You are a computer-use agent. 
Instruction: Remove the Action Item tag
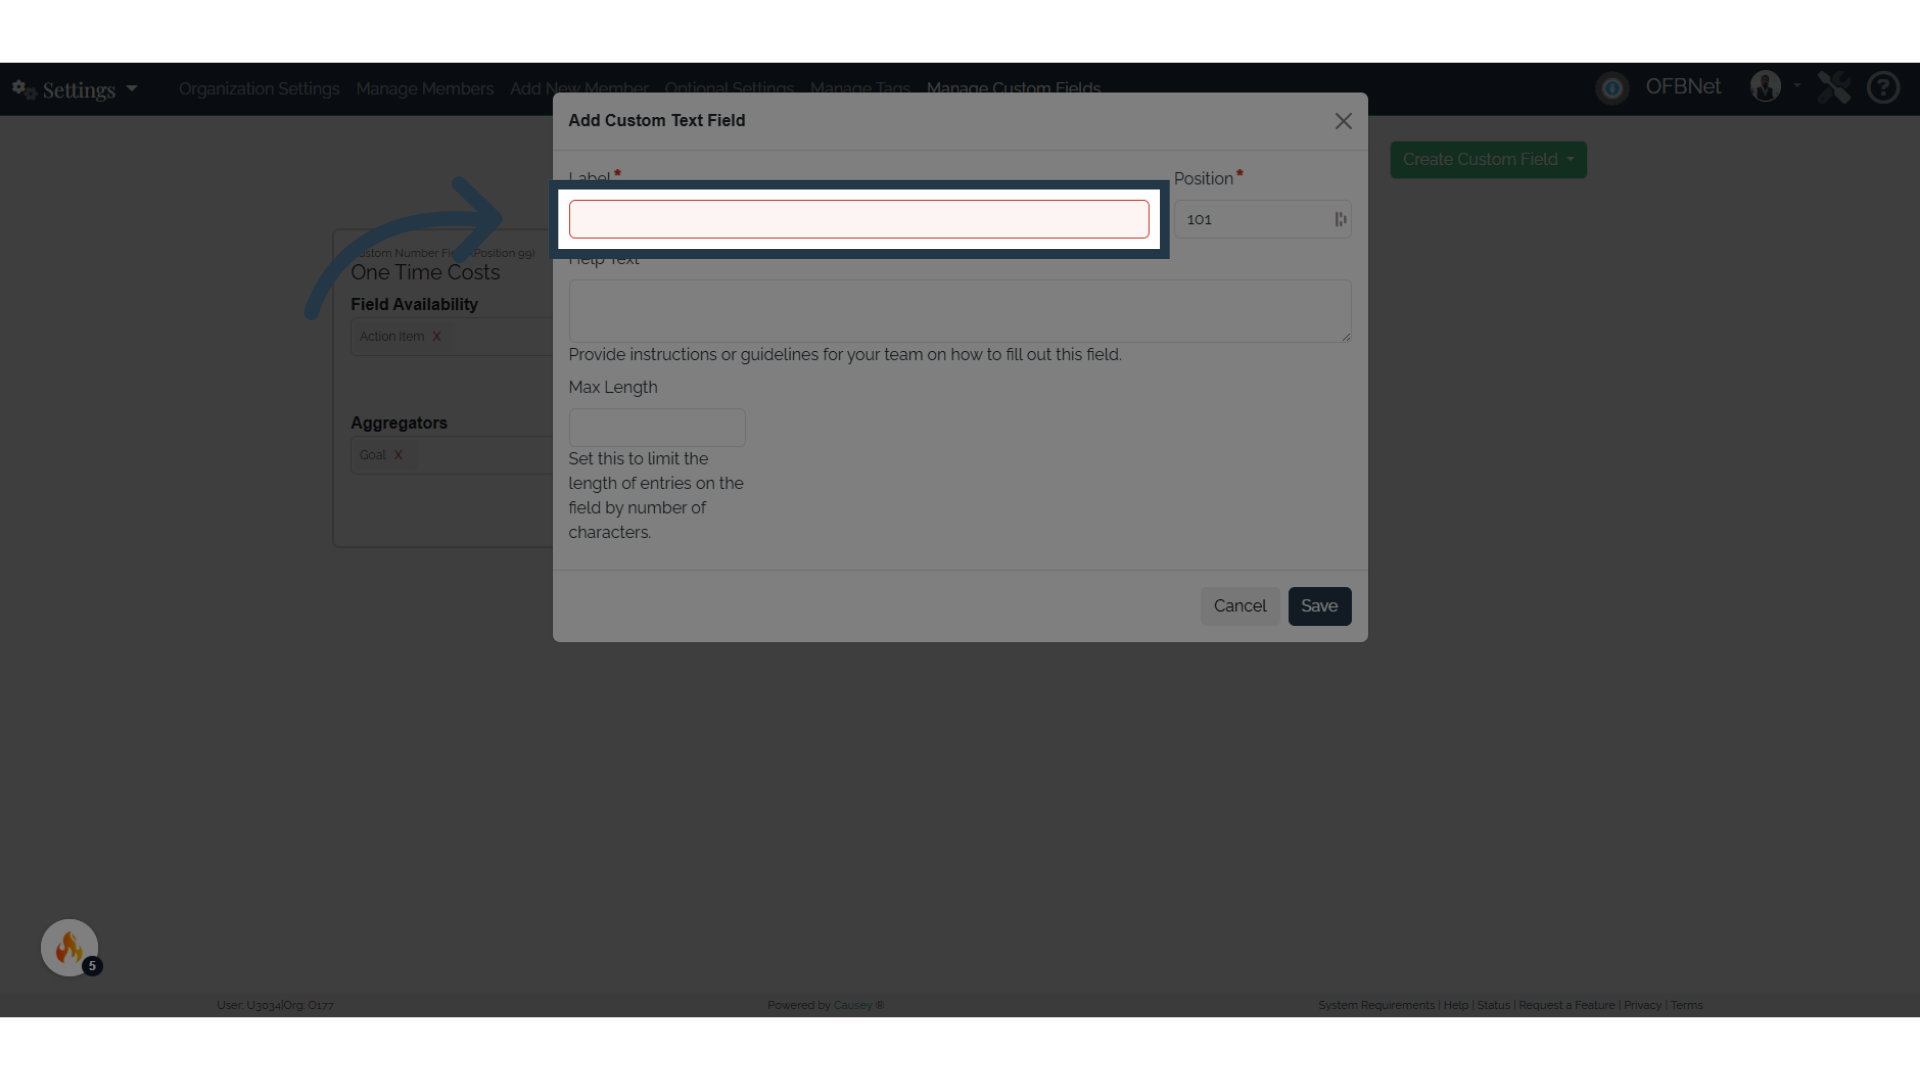click(x=436, y=337)
